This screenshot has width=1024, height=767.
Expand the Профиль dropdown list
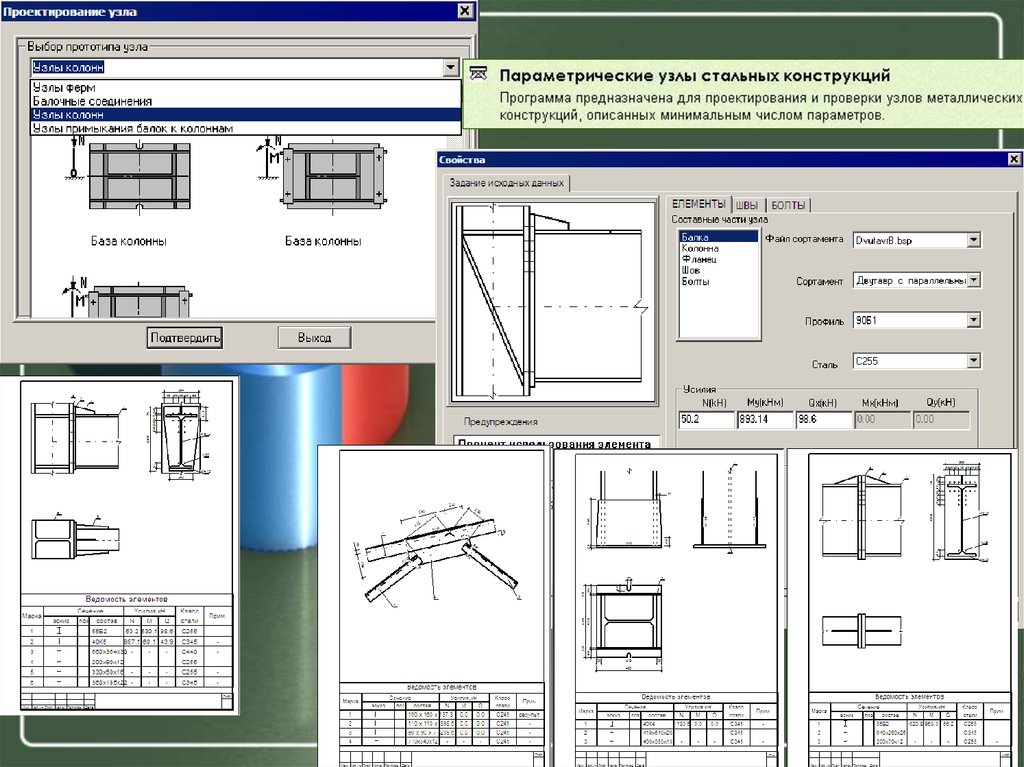point(973,320)
